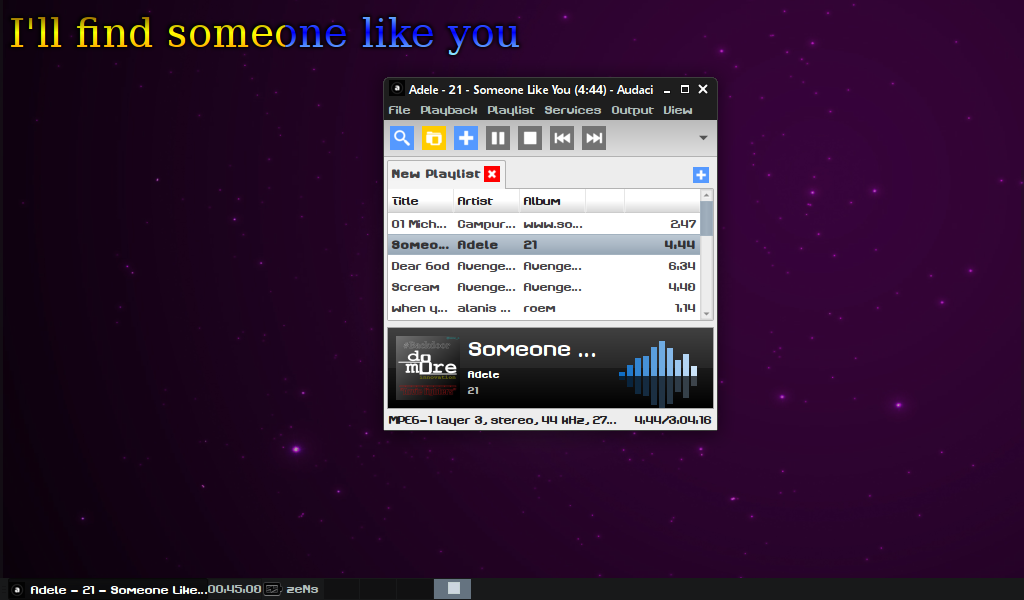Click the yellow Open Files icon
This screenshot has width=1024, height=600.
pos(434,138)
